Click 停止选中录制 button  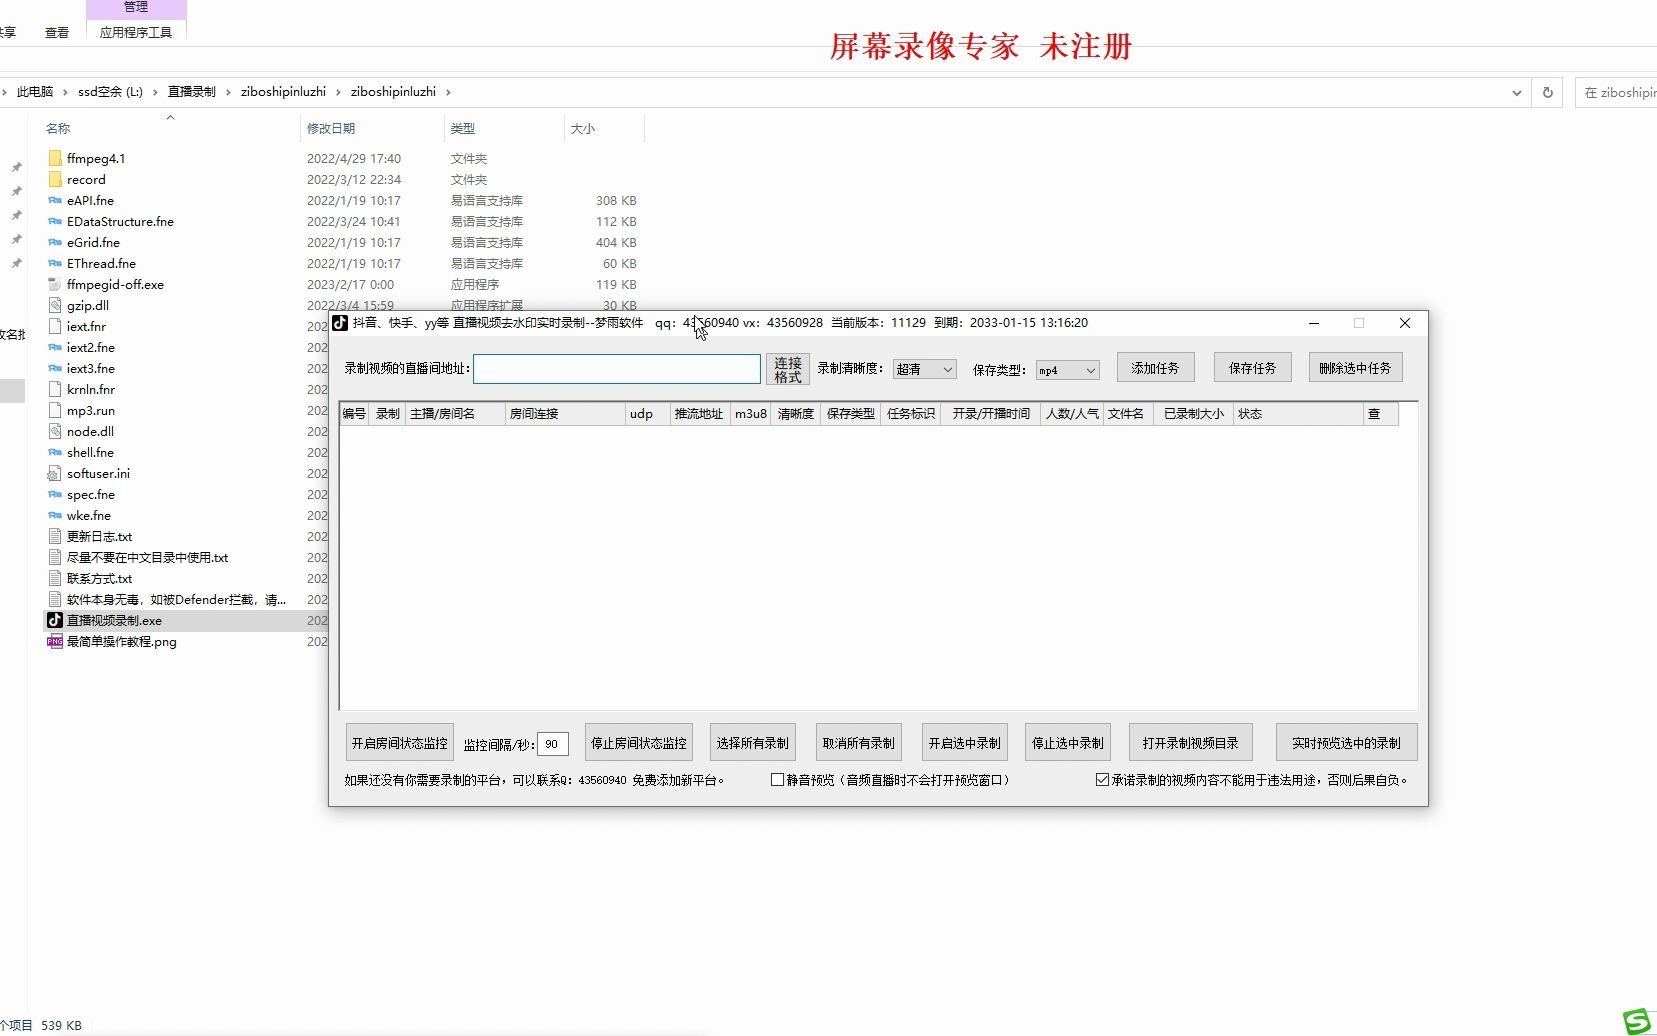[x=1068, y=743]
